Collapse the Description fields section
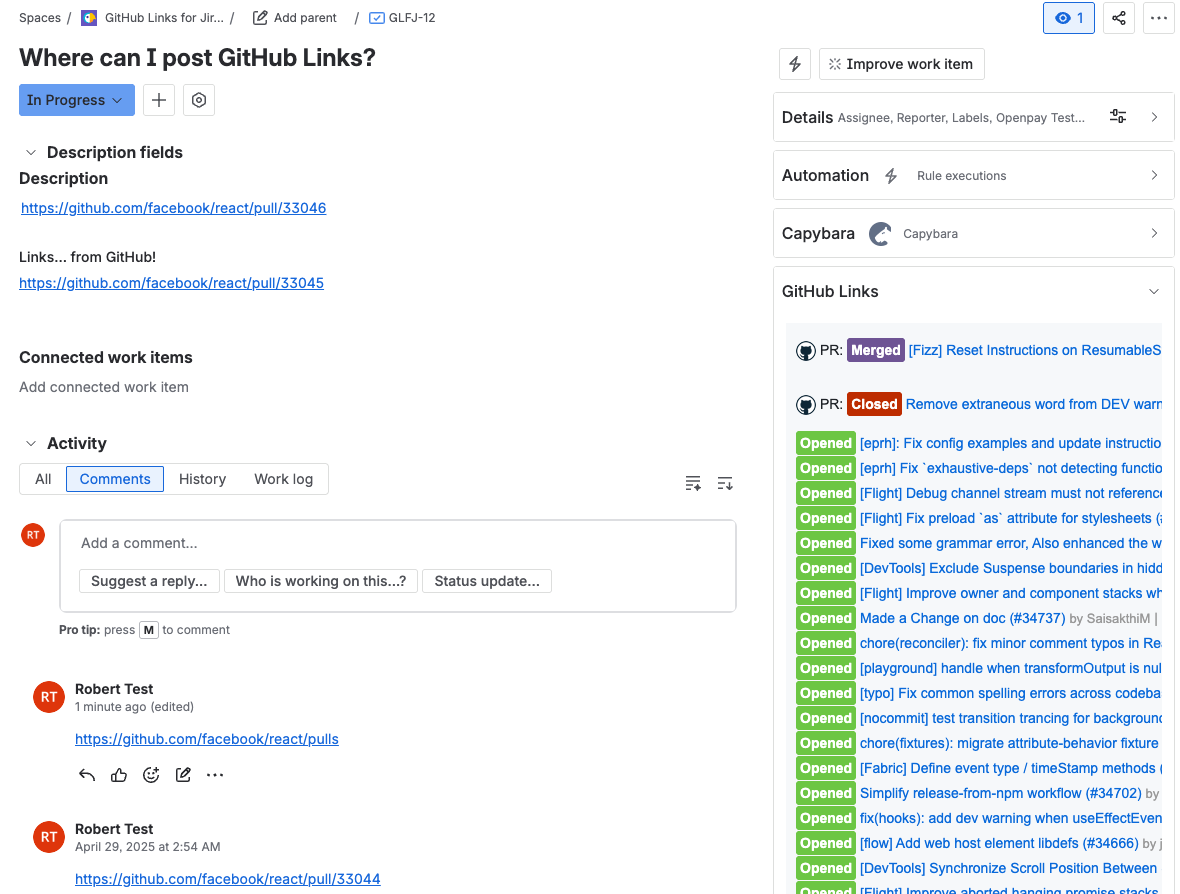 click(x=31, y=153)
